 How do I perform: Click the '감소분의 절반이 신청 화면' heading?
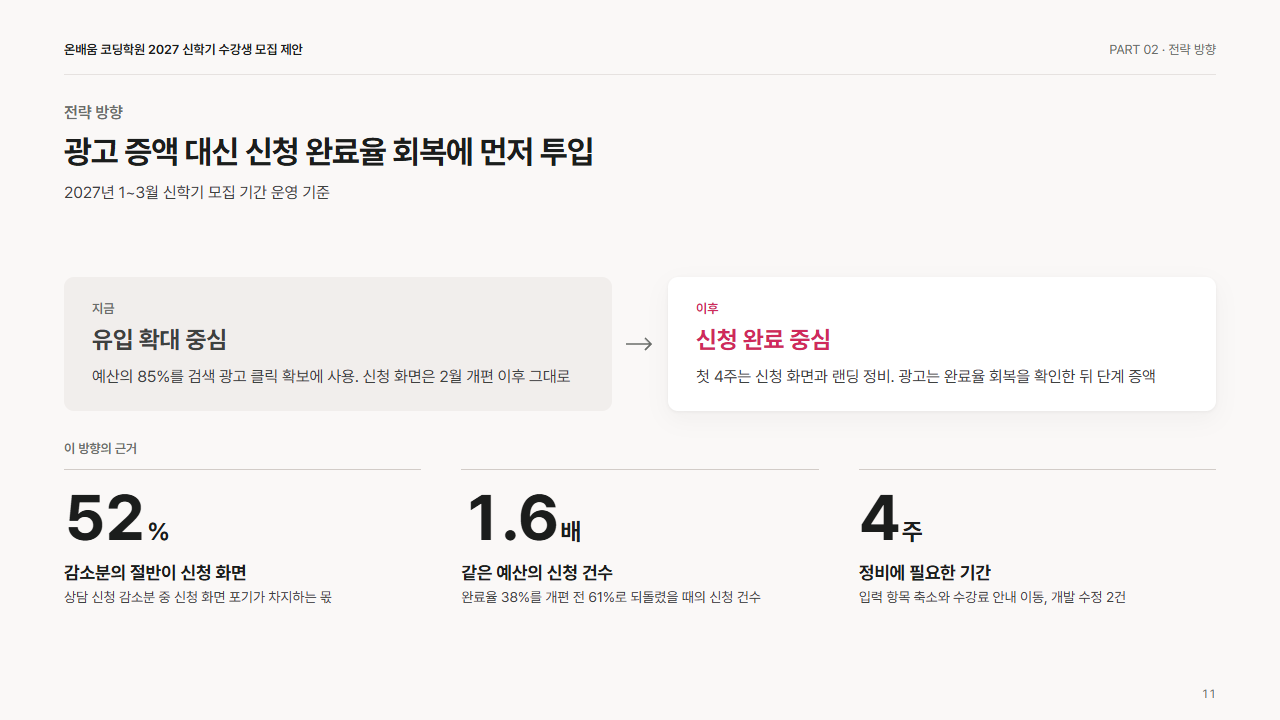click(x=155, y=573)
